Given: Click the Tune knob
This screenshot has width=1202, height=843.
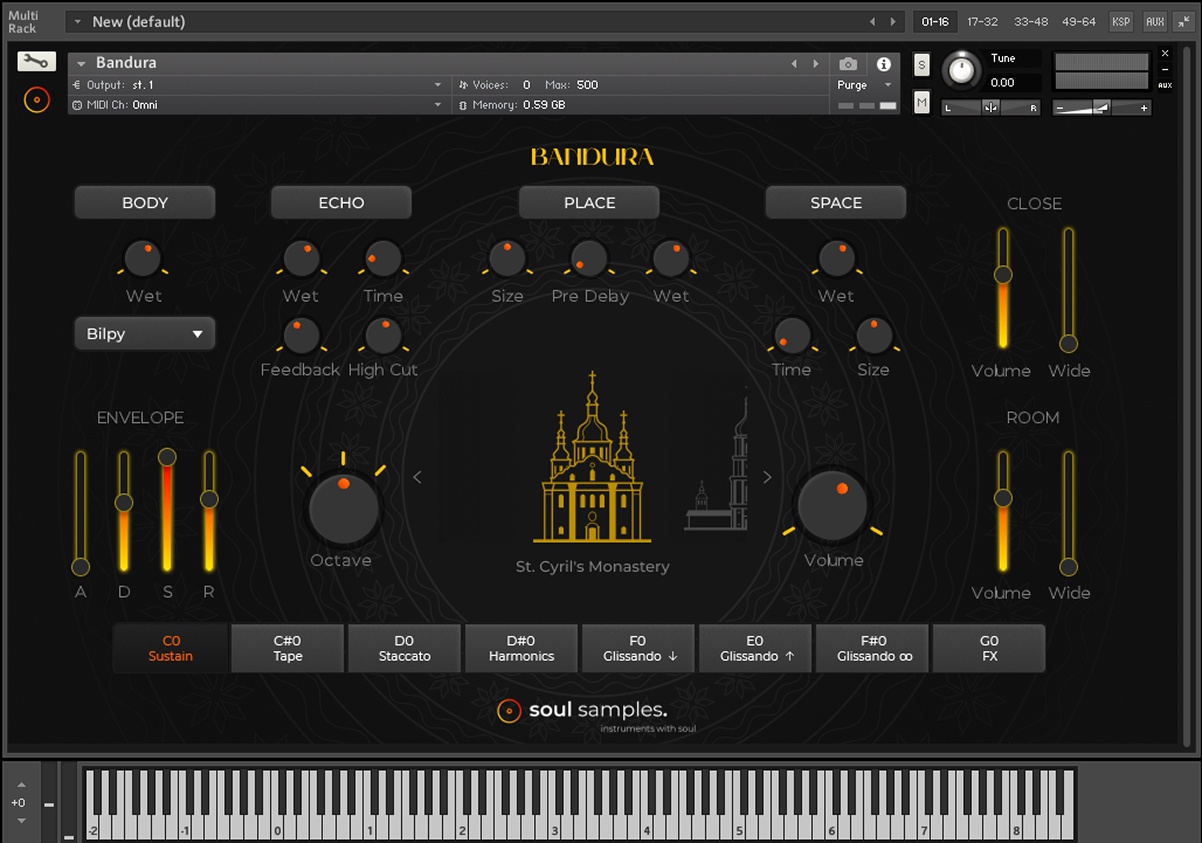Looking at the screenshot, I should (962, 70).
